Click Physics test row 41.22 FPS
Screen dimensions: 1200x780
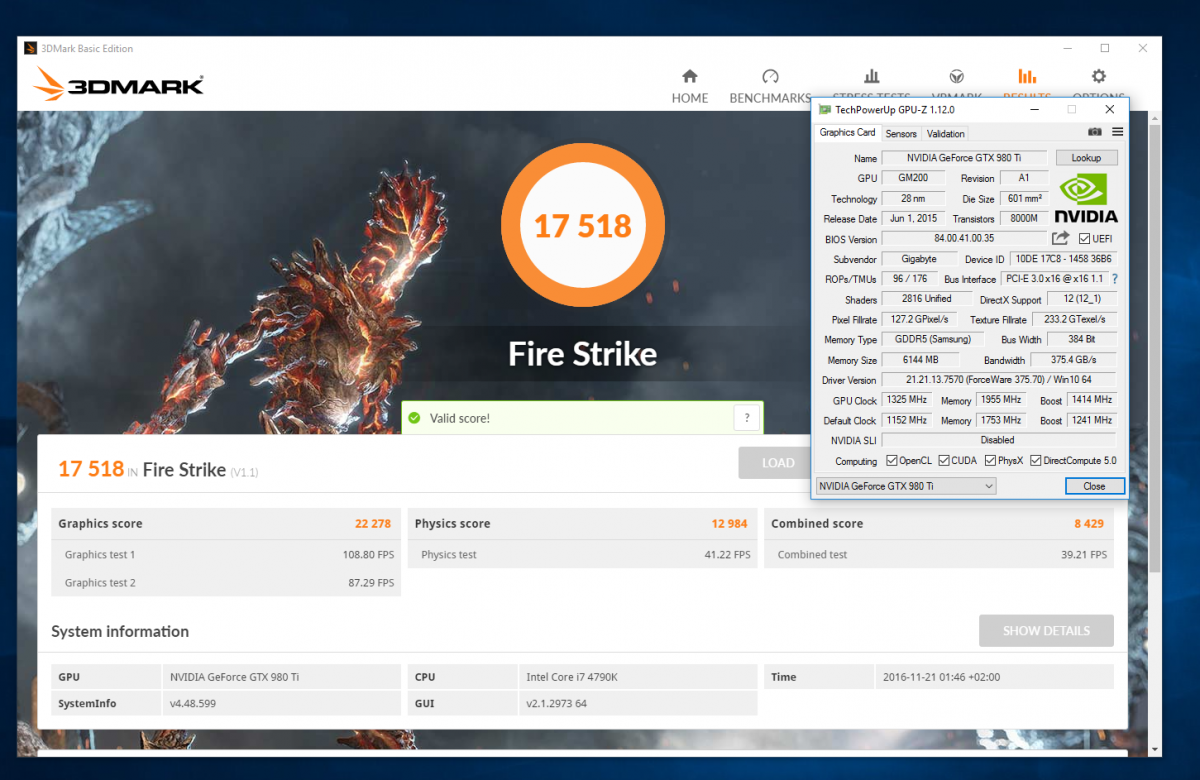(x=583, y=554)
